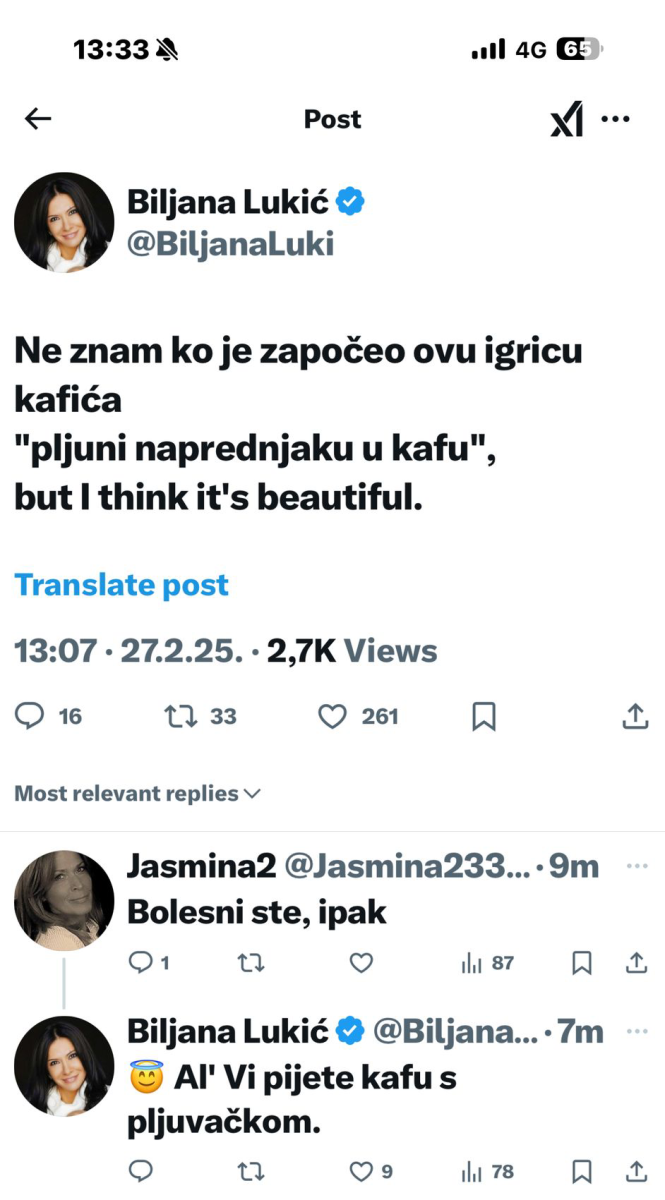Share the main post via share icon
Screen dimensions: 665x1200
click(x=635, y=716)
